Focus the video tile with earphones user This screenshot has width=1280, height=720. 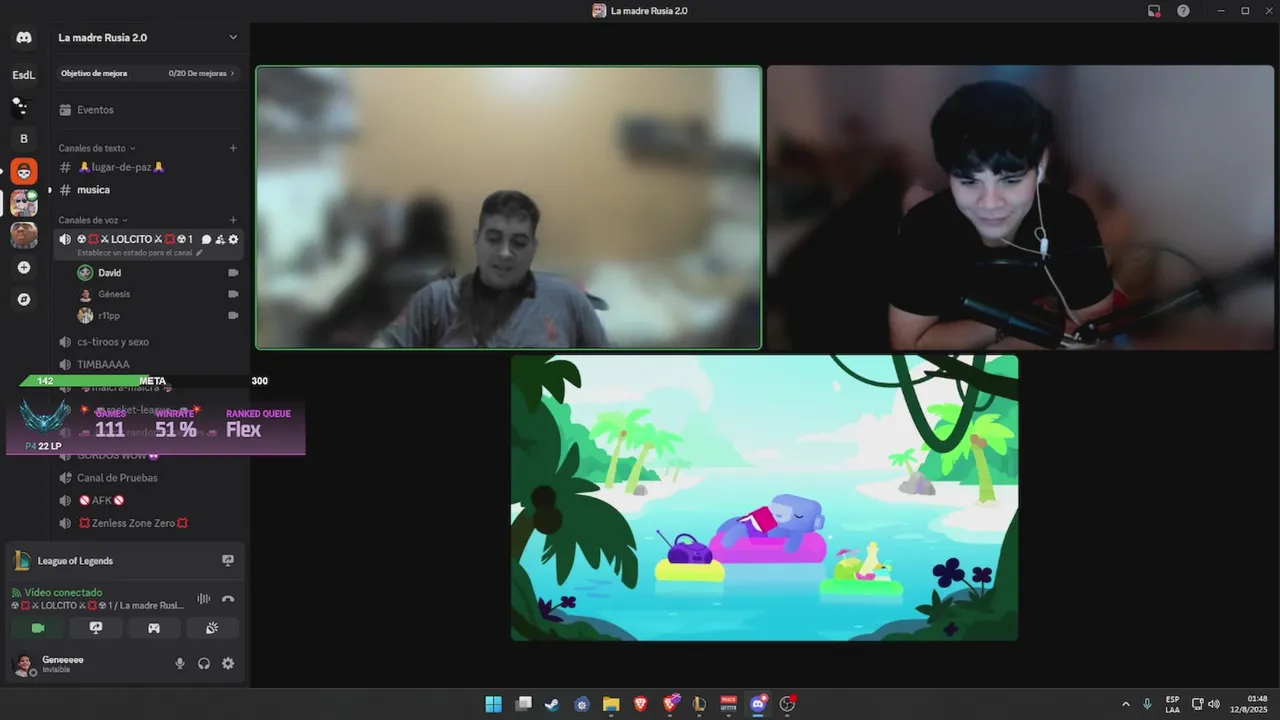1021,208
